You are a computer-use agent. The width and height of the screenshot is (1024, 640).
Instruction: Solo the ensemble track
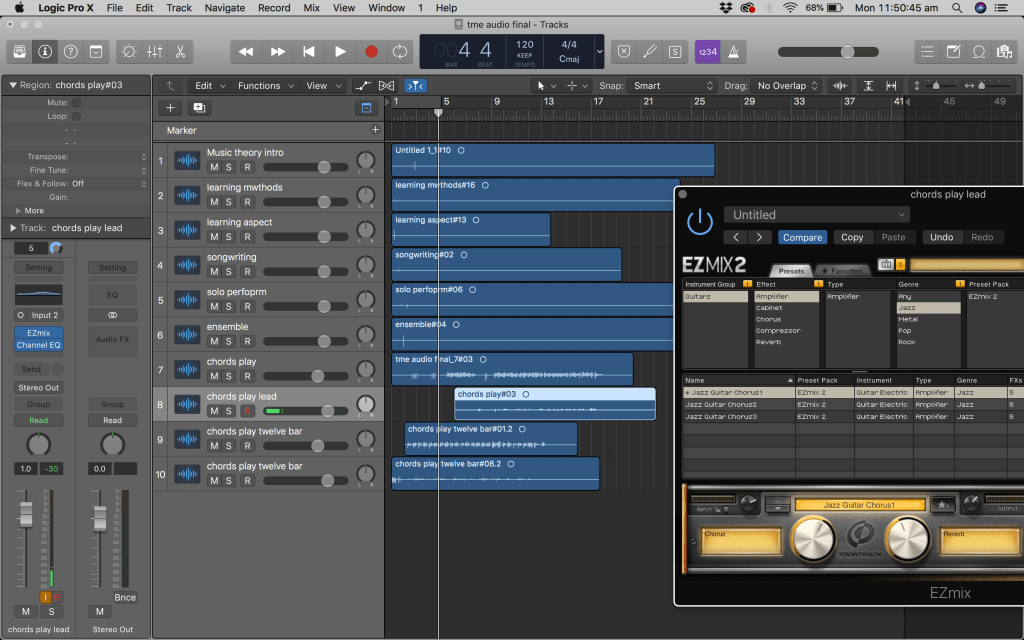(229, 341)
